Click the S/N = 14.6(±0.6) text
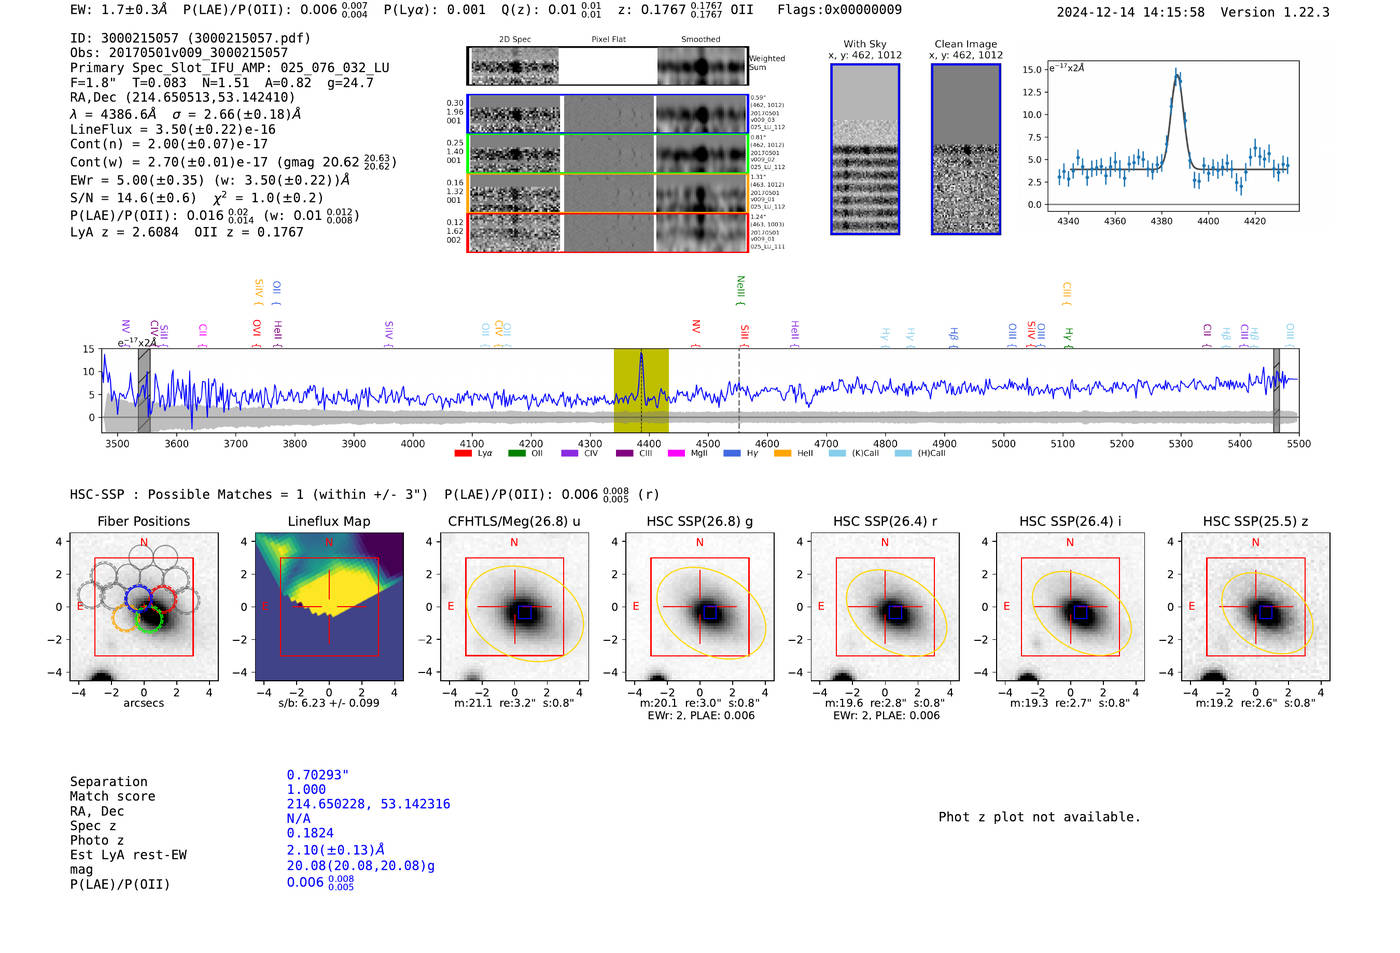 point(133,198)
